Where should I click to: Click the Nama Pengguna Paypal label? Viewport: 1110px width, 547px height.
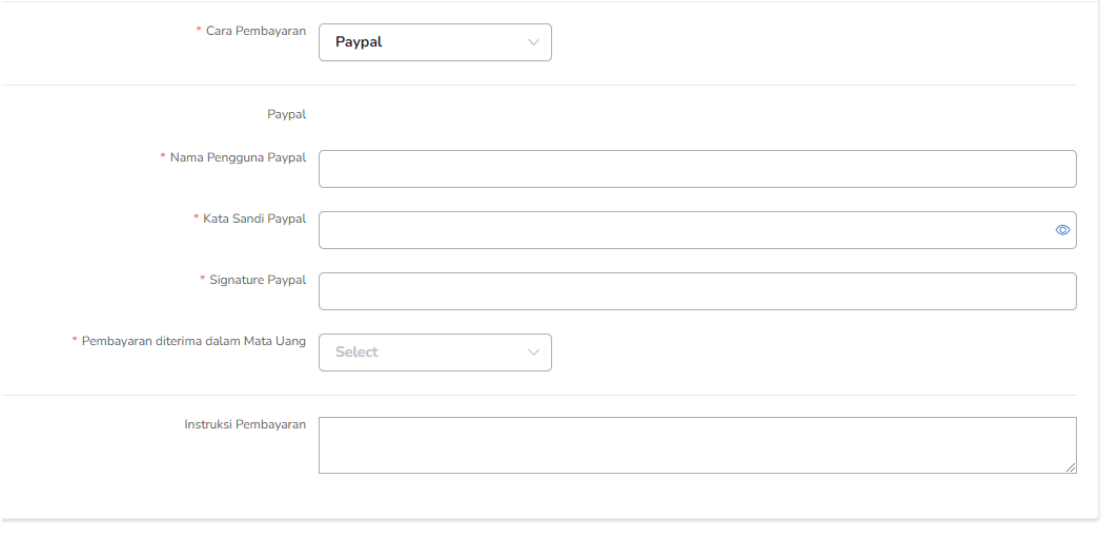(238, 158)
